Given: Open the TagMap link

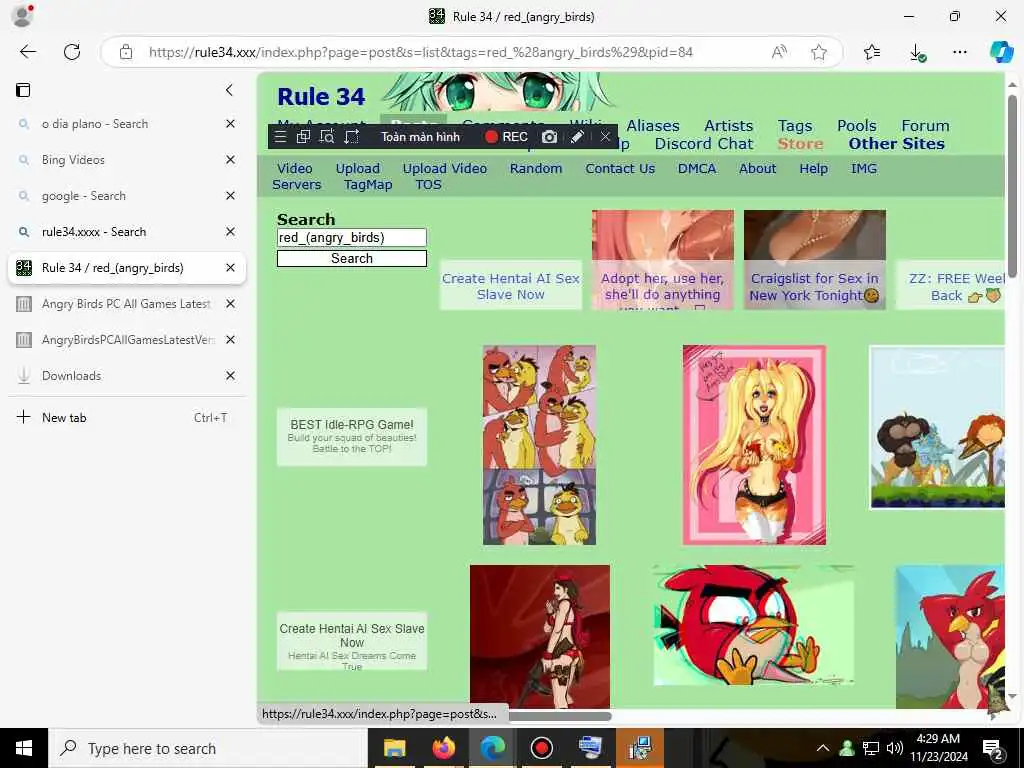Looking at the screenshot, I should (x=368, y=185).
